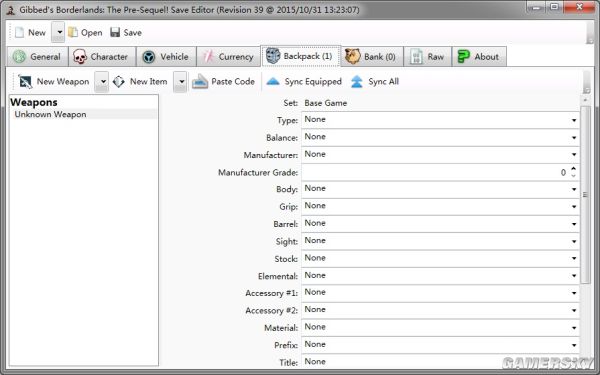Viewport: 600px width, 375px height.
Task: Switch to the Bank (0) tab
Action: pyautogui.click(x=372, y=57)
